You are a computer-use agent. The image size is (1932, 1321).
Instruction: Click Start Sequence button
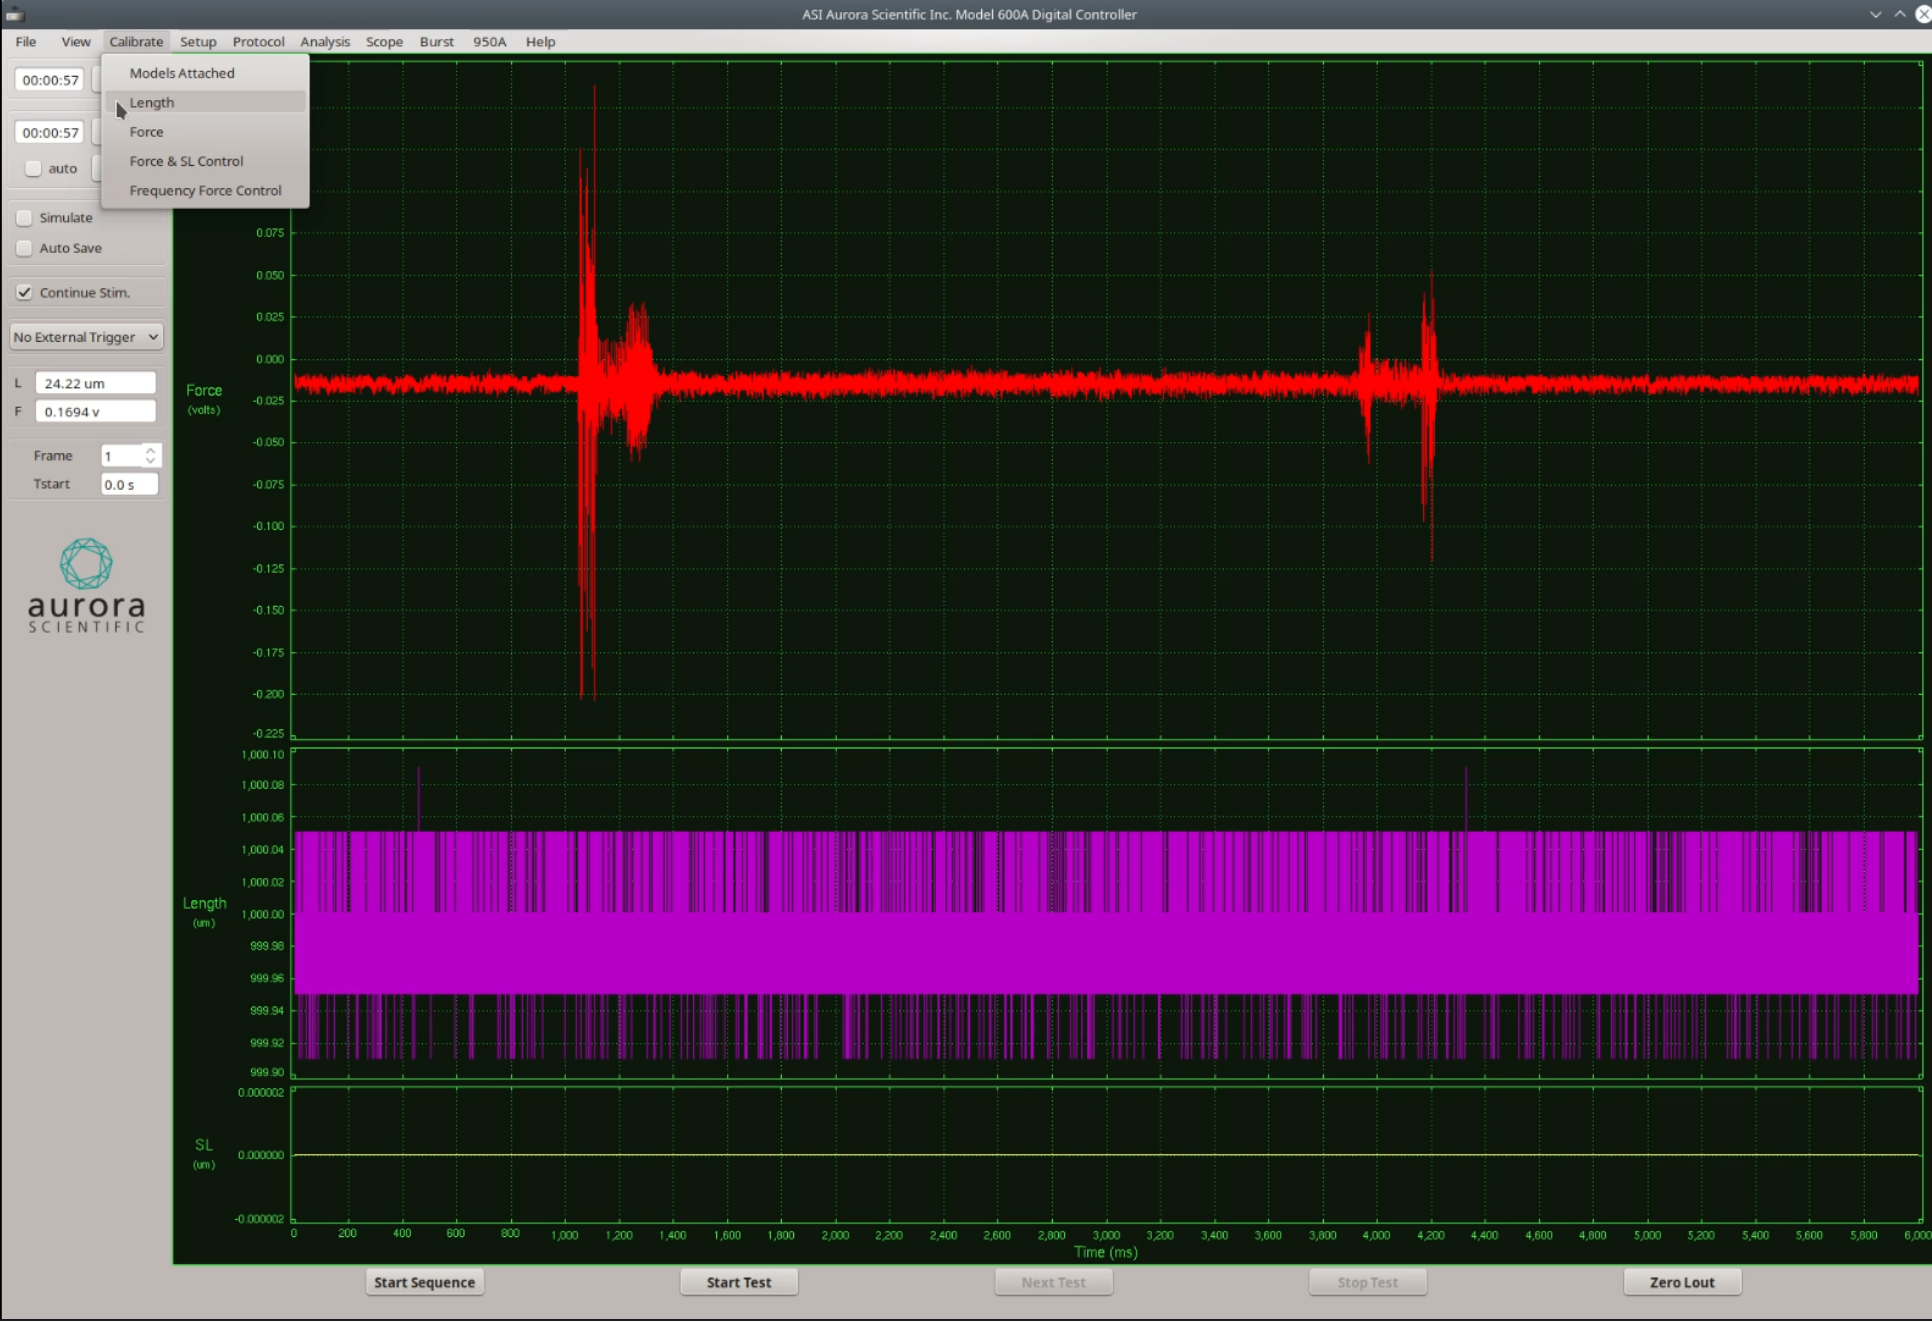[x=424, y=1282]
